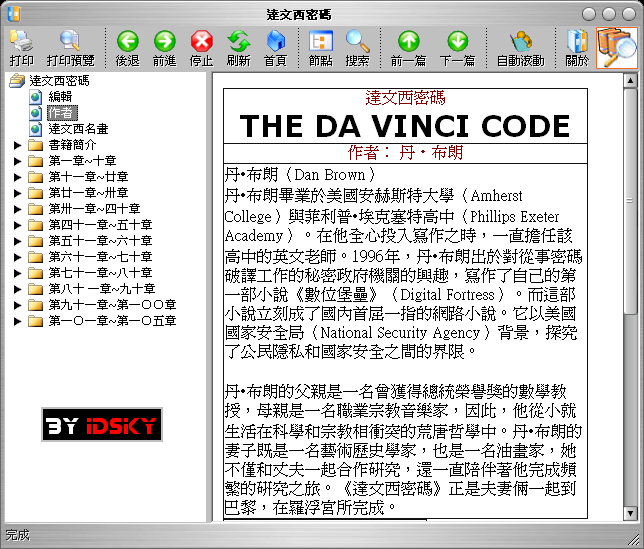Select the 第一０一章~第一０五章 folder label

(x=113, y=321)
